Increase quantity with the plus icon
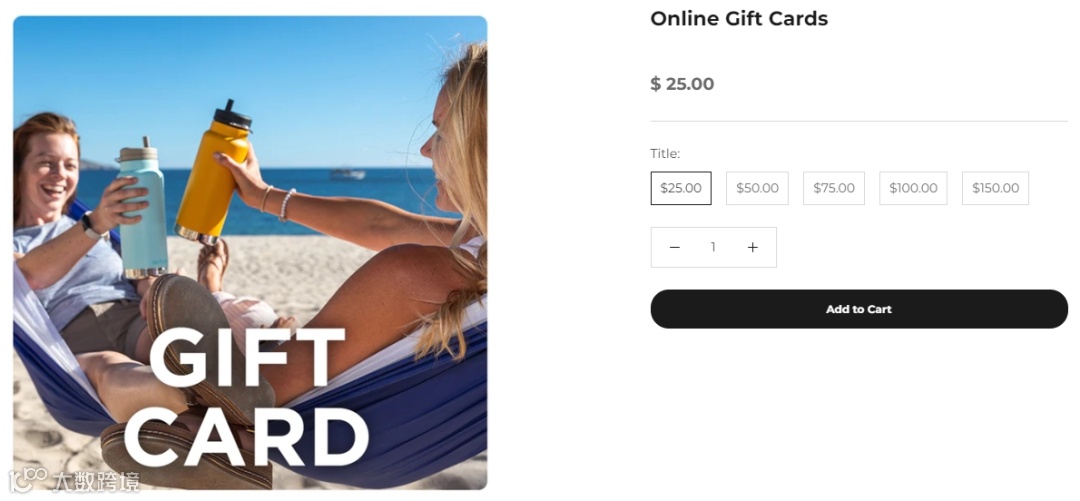 [752, 247]
